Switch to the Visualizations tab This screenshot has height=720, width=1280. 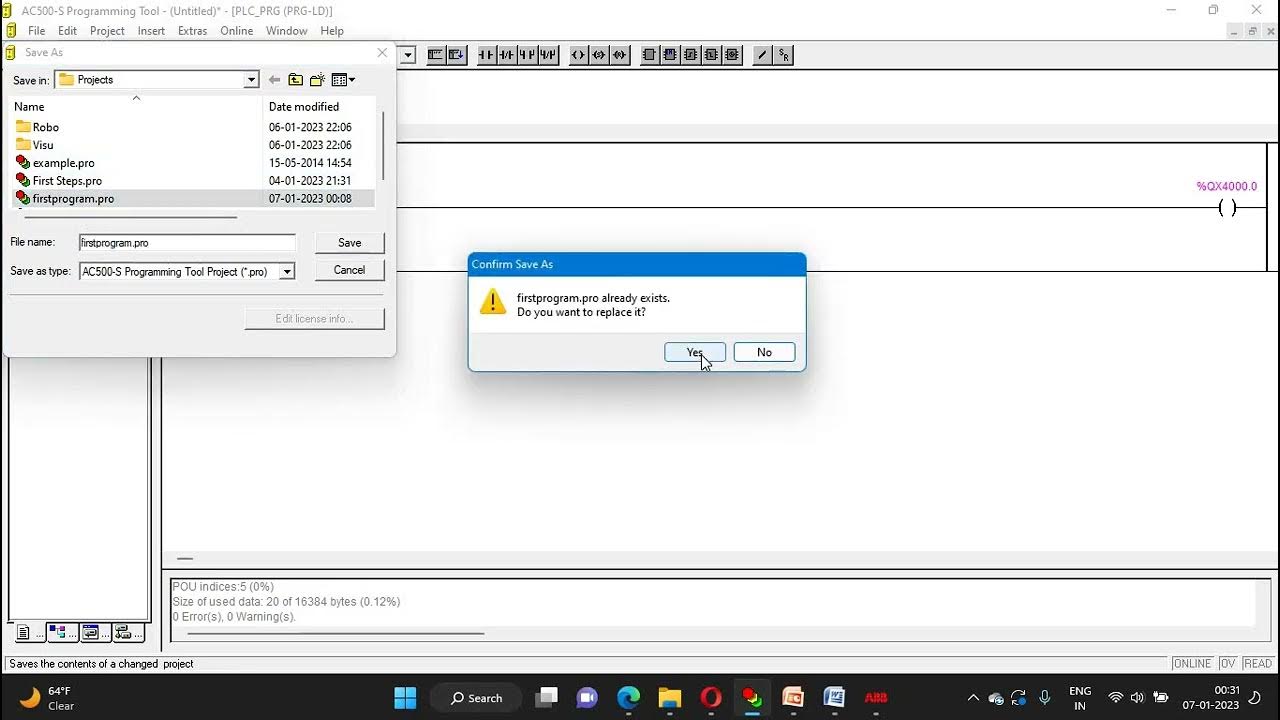(x=94, y=633)
